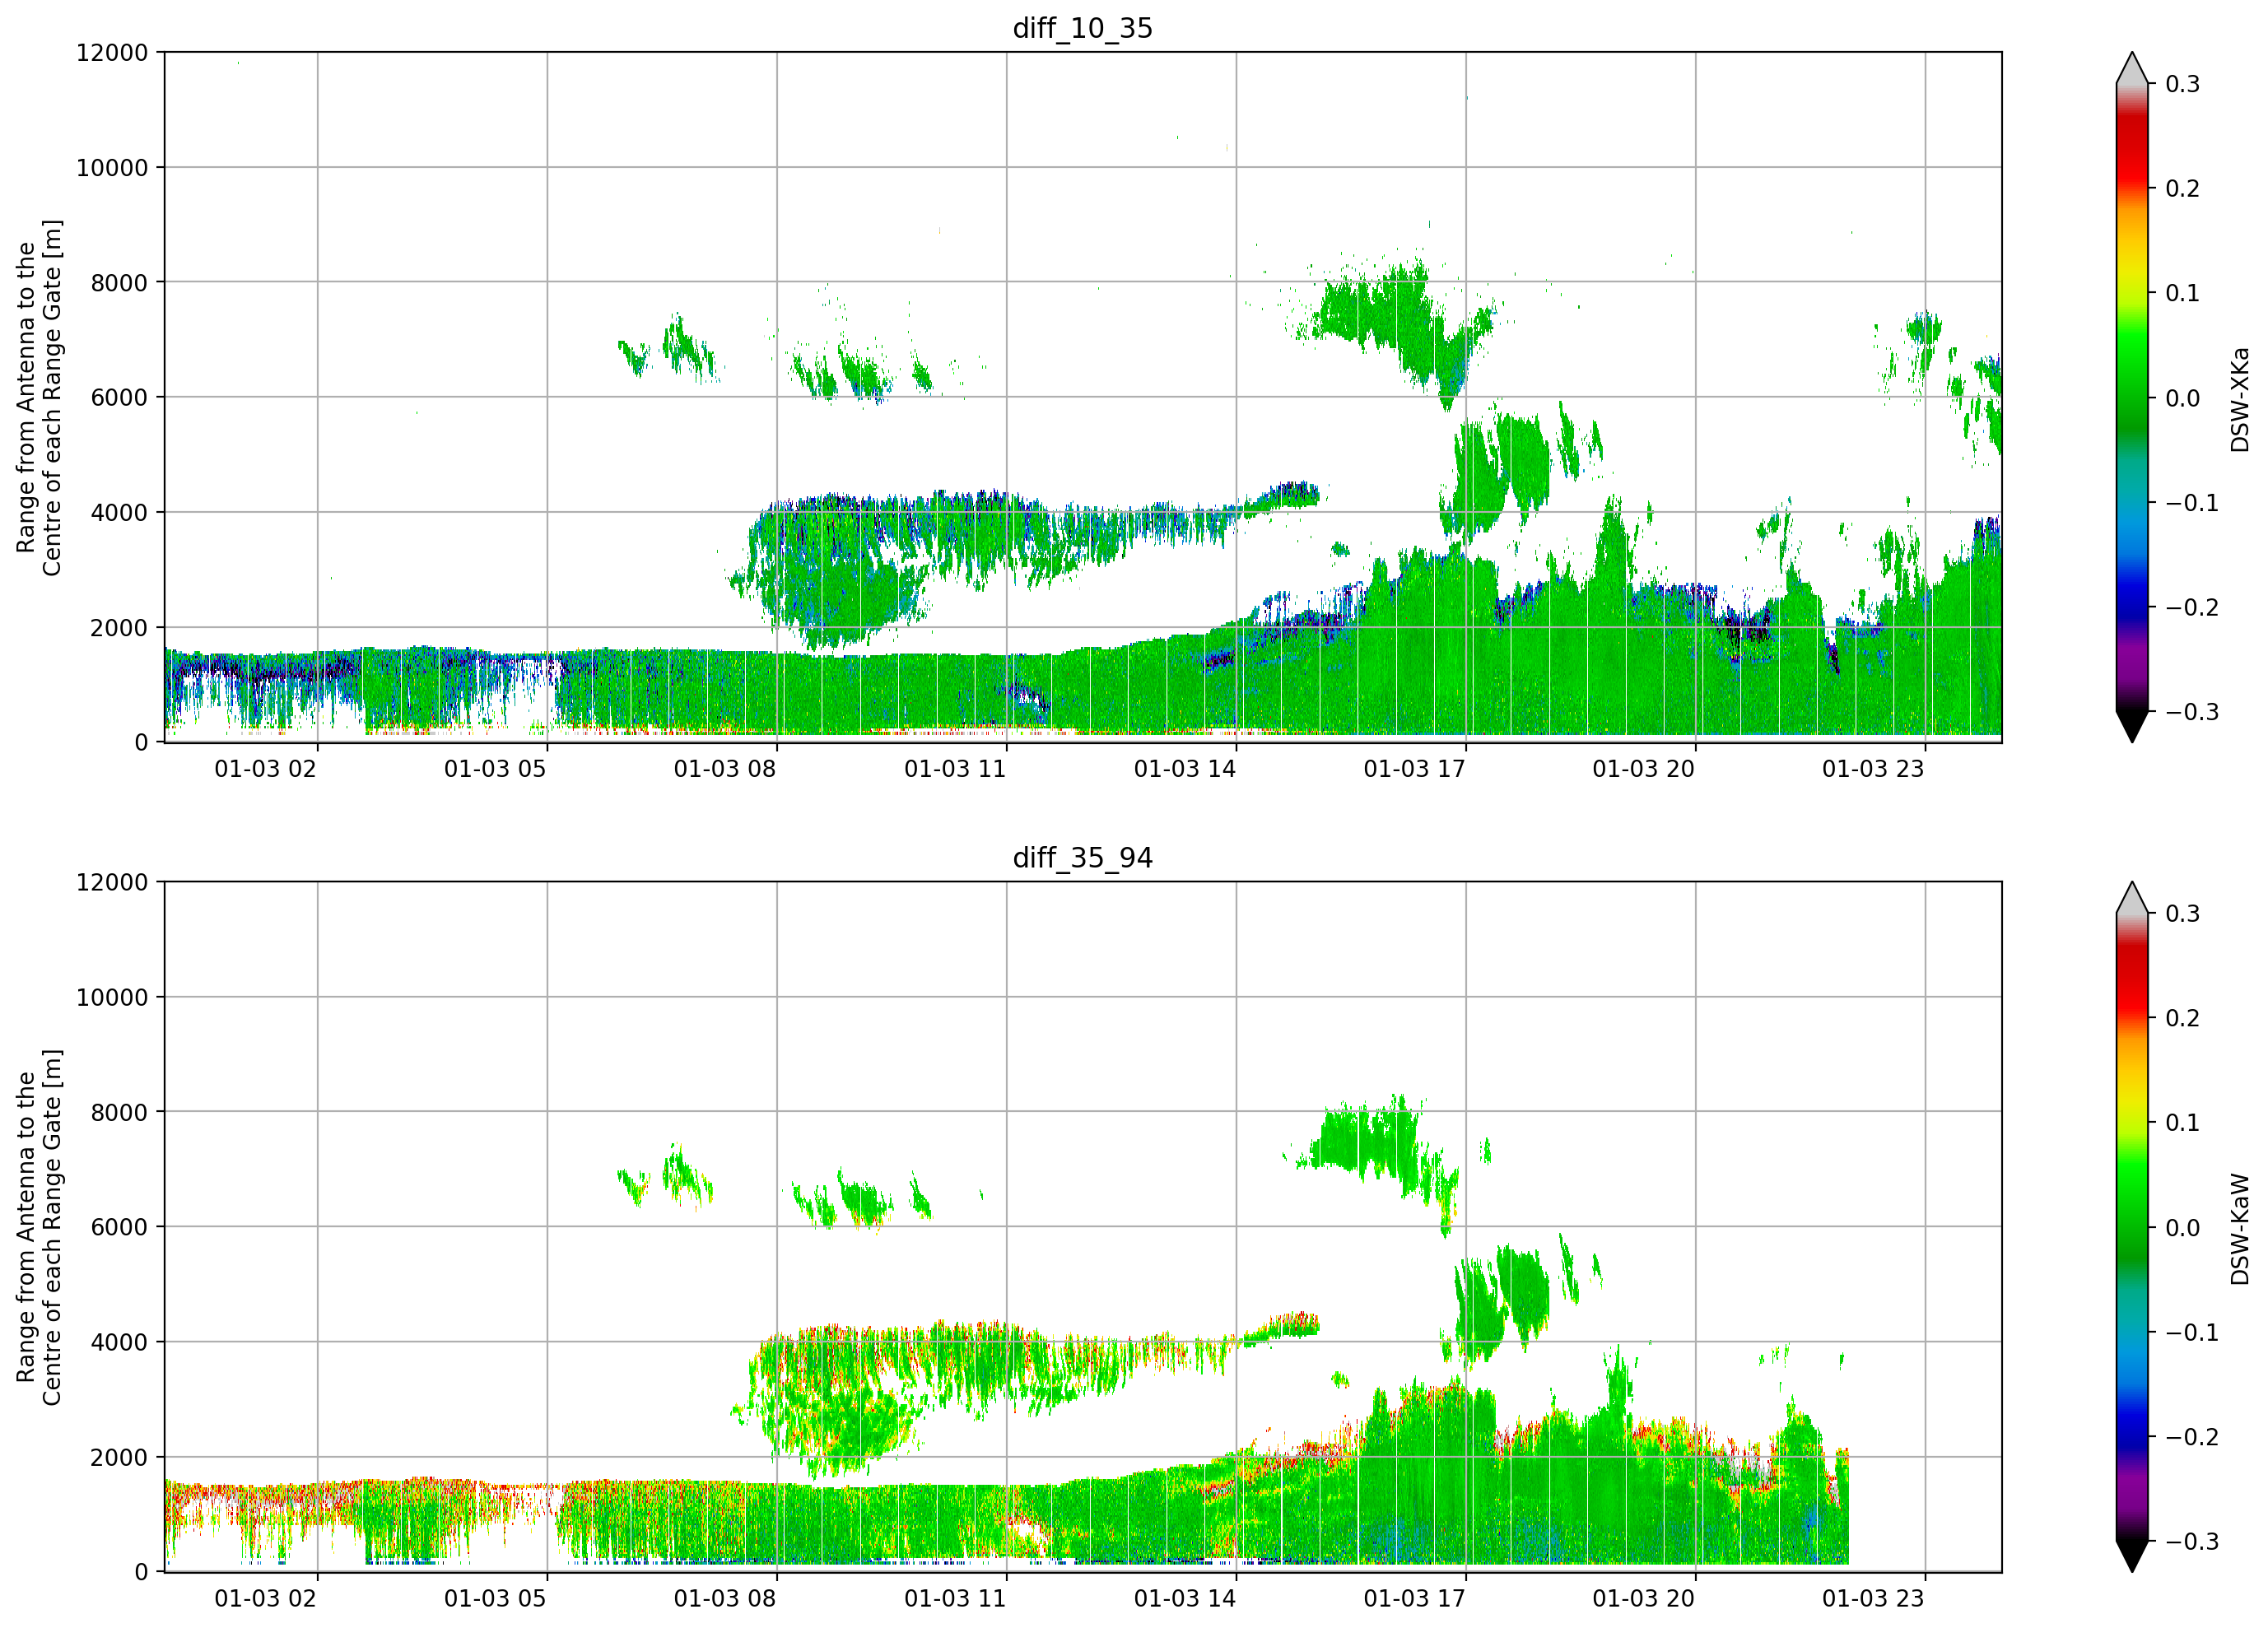Click the 01-03 17 x-axis label in bottom plot
This screenshot has width=2268, height=1628.
click(1414, 1598)
